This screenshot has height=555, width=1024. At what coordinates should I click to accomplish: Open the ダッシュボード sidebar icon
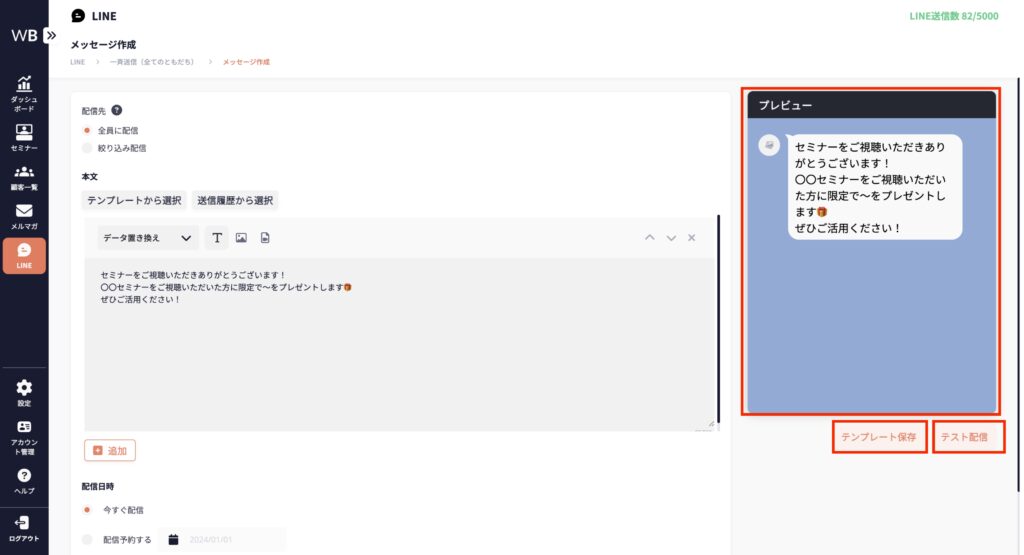(x=24, y=87)
